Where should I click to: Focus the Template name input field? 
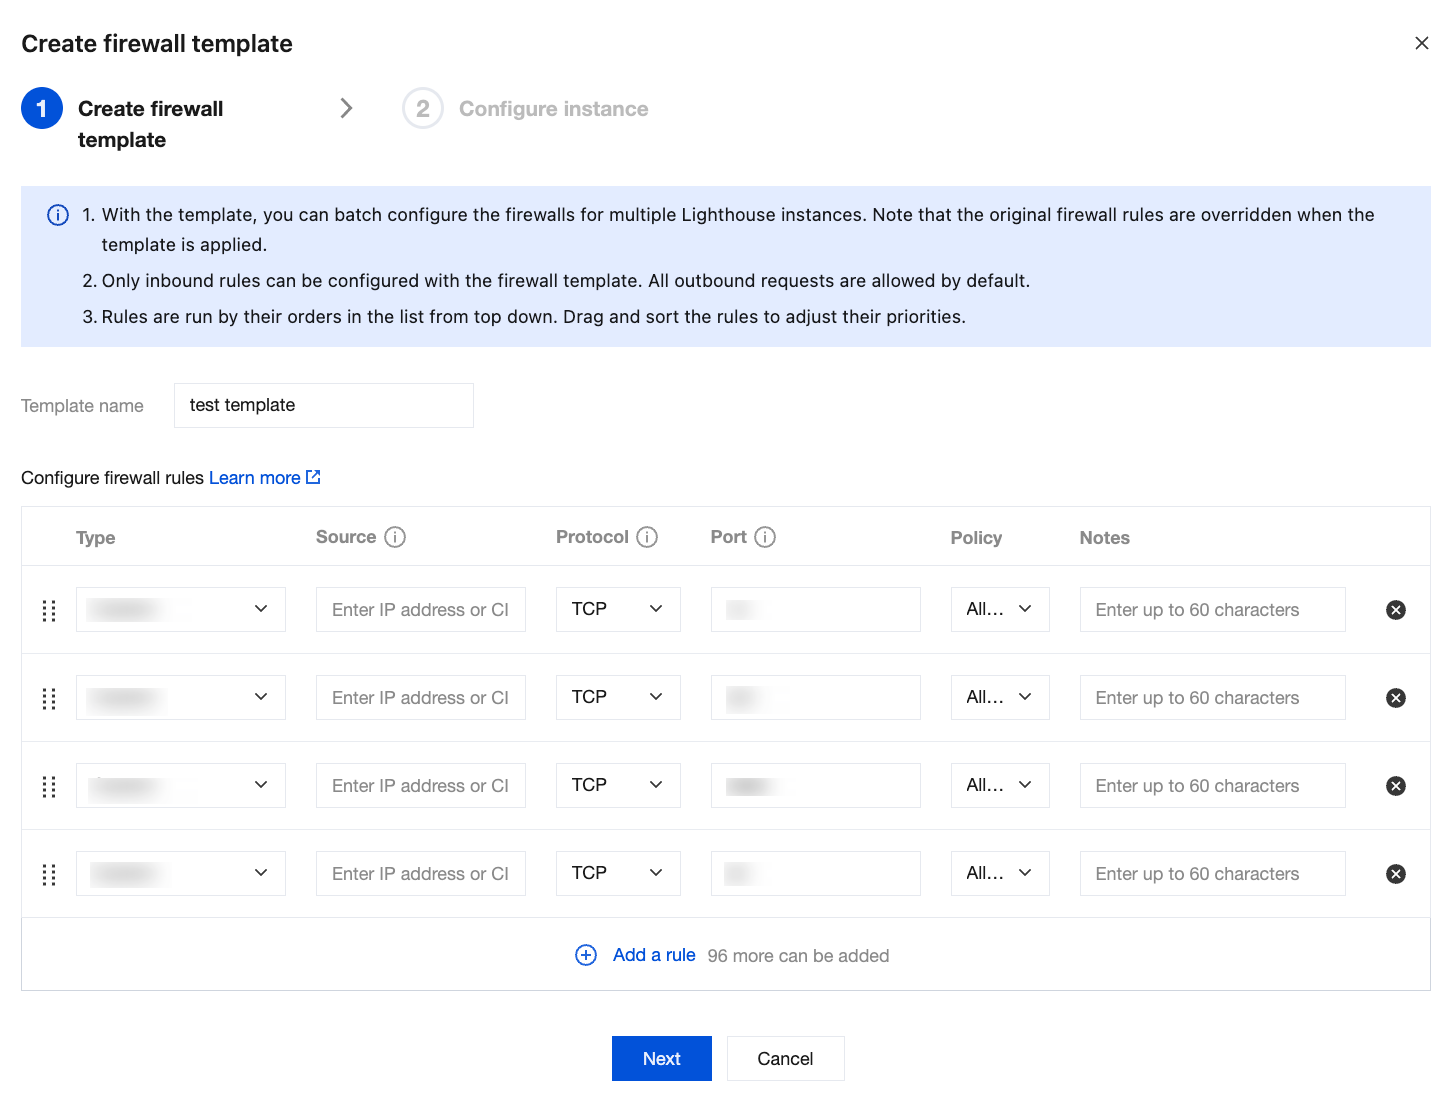323,405
